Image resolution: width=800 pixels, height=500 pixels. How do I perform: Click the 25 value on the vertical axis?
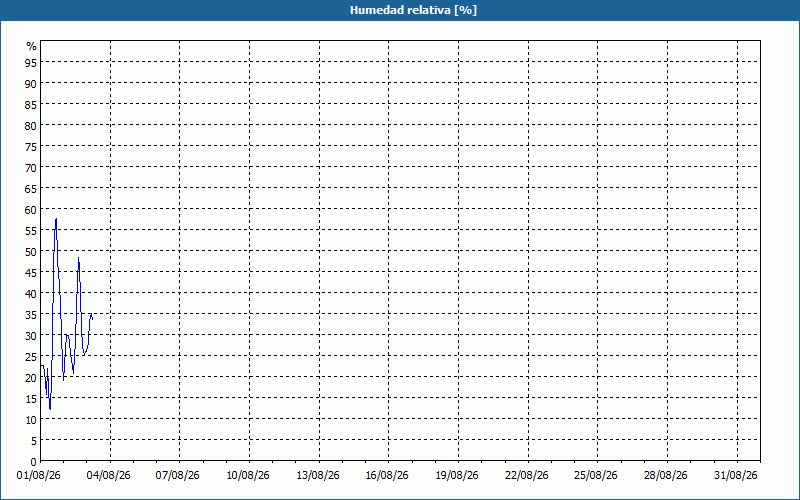[x=31, y=357]
